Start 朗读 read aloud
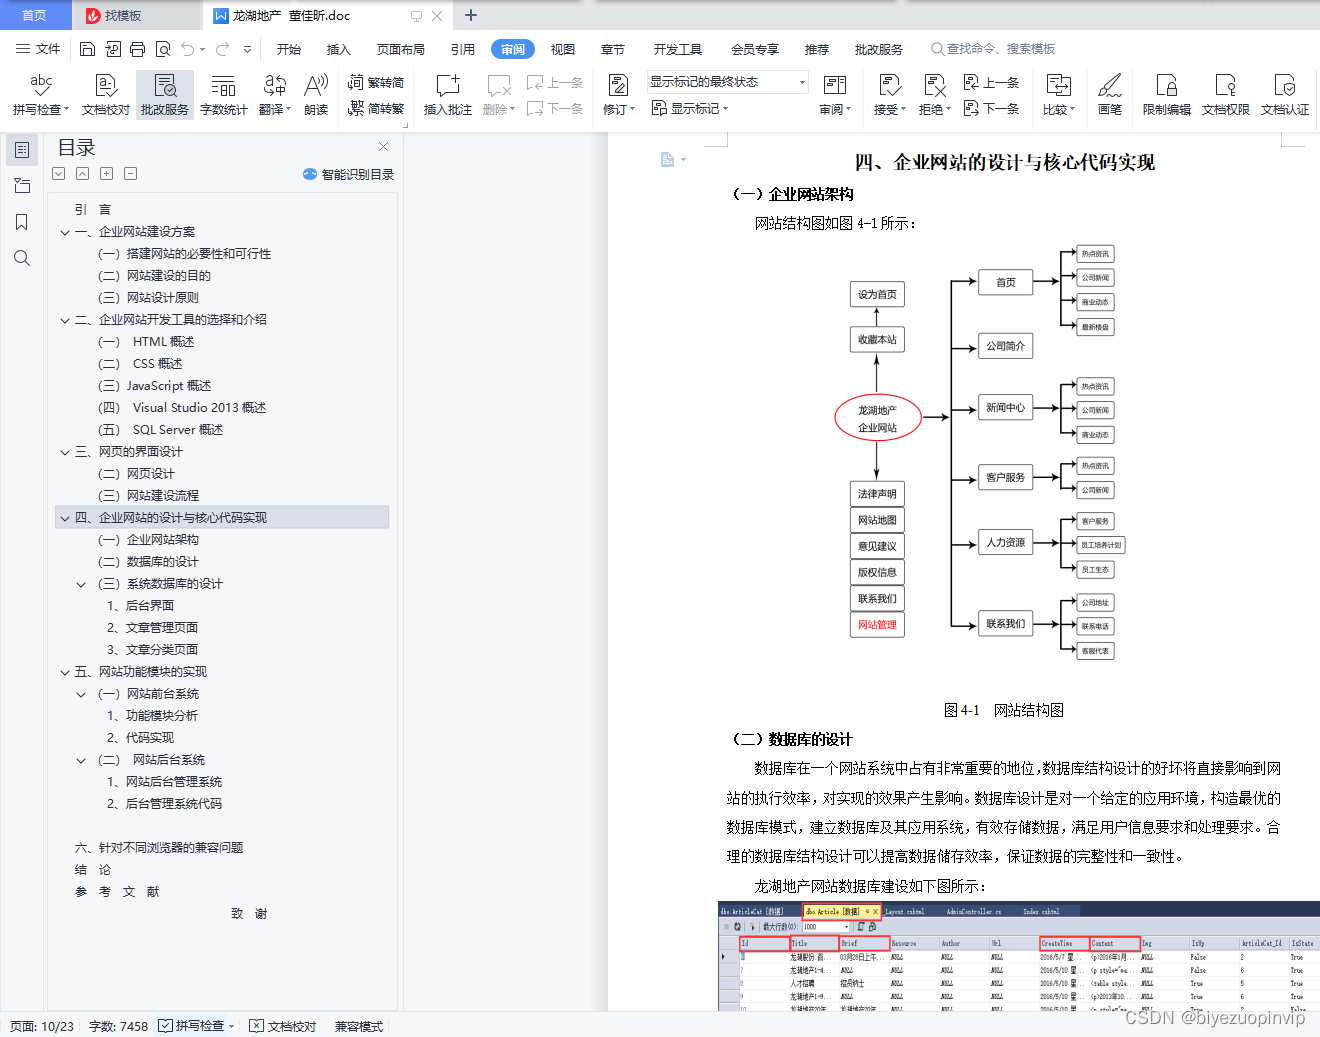The height and width of the screenshot is (1037, 1320). [x=316, y=95]
